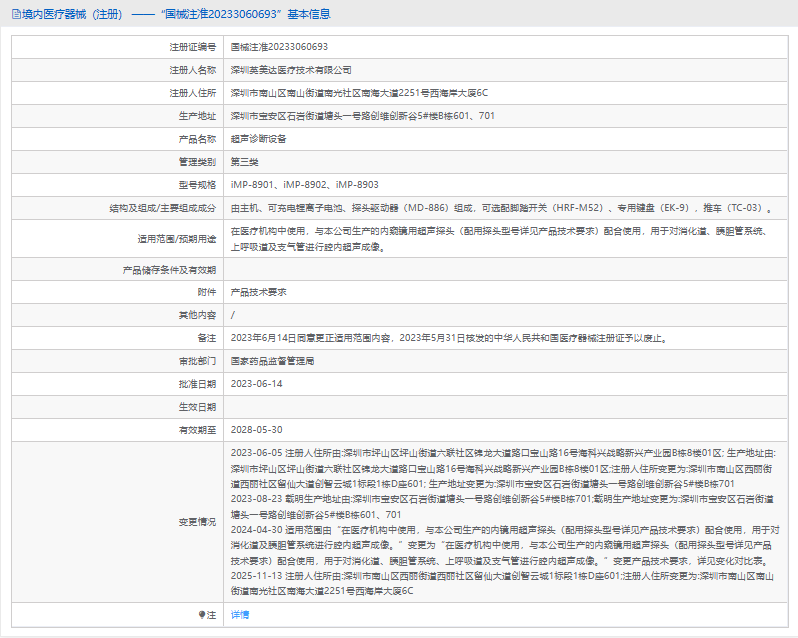Image resolution: width=798 pixels, height=638 pixels.
Task: Click the registrant name 深圳英美达医疗技术有限公司
Action: pyautogui.click(x=291, y=70)
